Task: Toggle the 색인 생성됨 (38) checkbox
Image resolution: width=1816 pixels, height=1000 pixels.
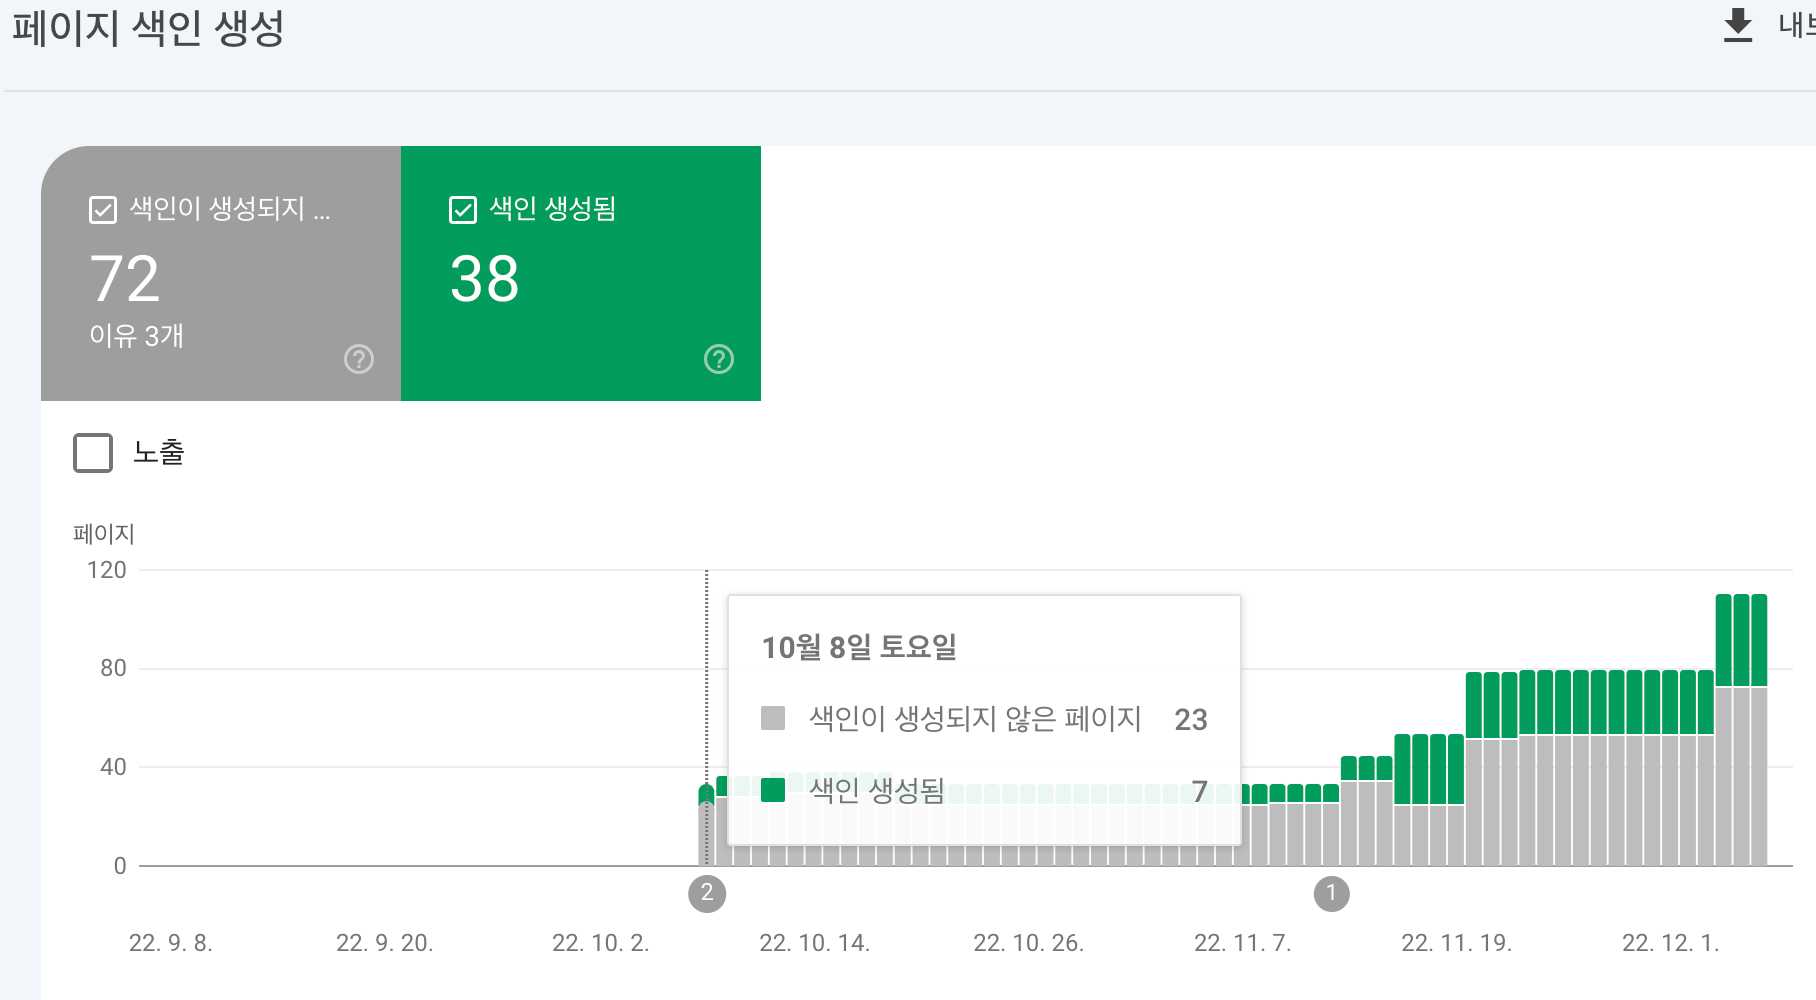Action: [463, 210]
